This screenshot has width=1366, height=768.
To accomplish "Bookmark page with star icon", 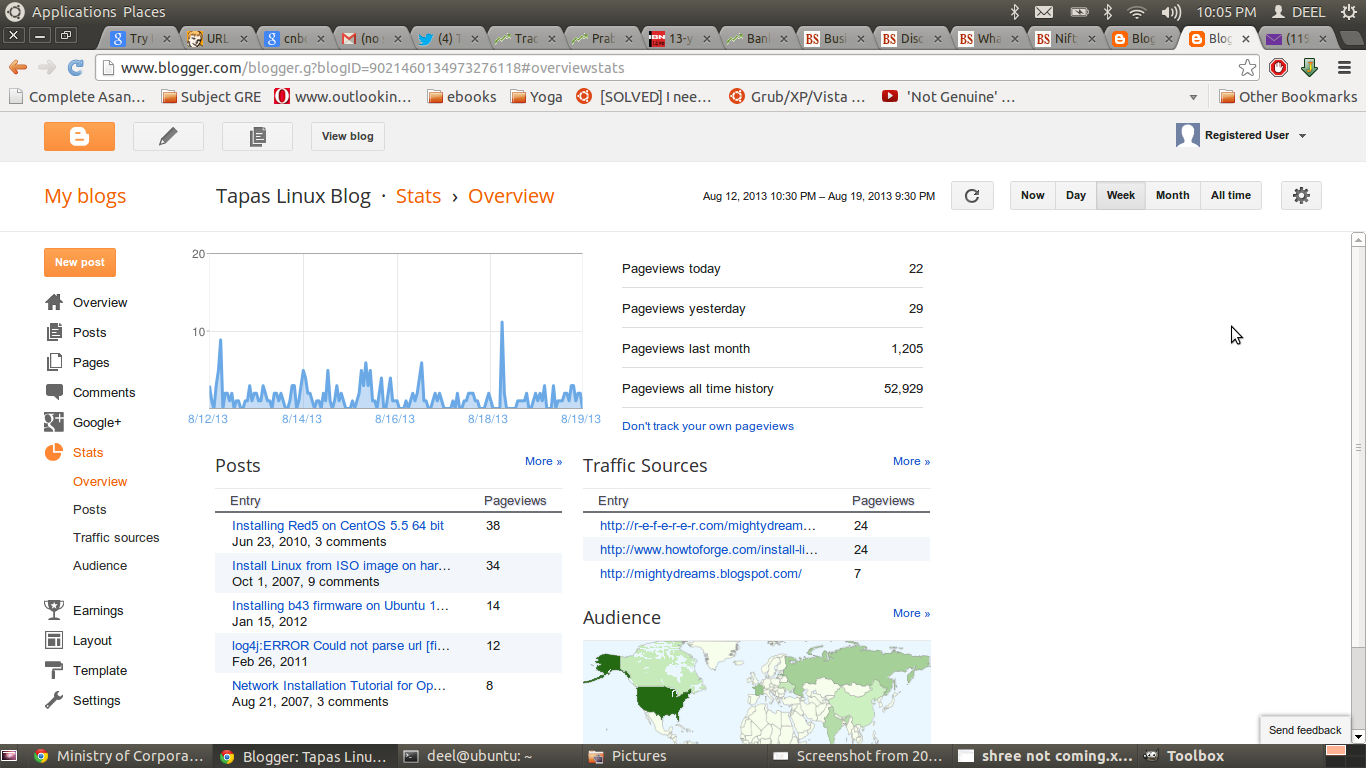I will pyautogui.click(x=1247, y=68).
